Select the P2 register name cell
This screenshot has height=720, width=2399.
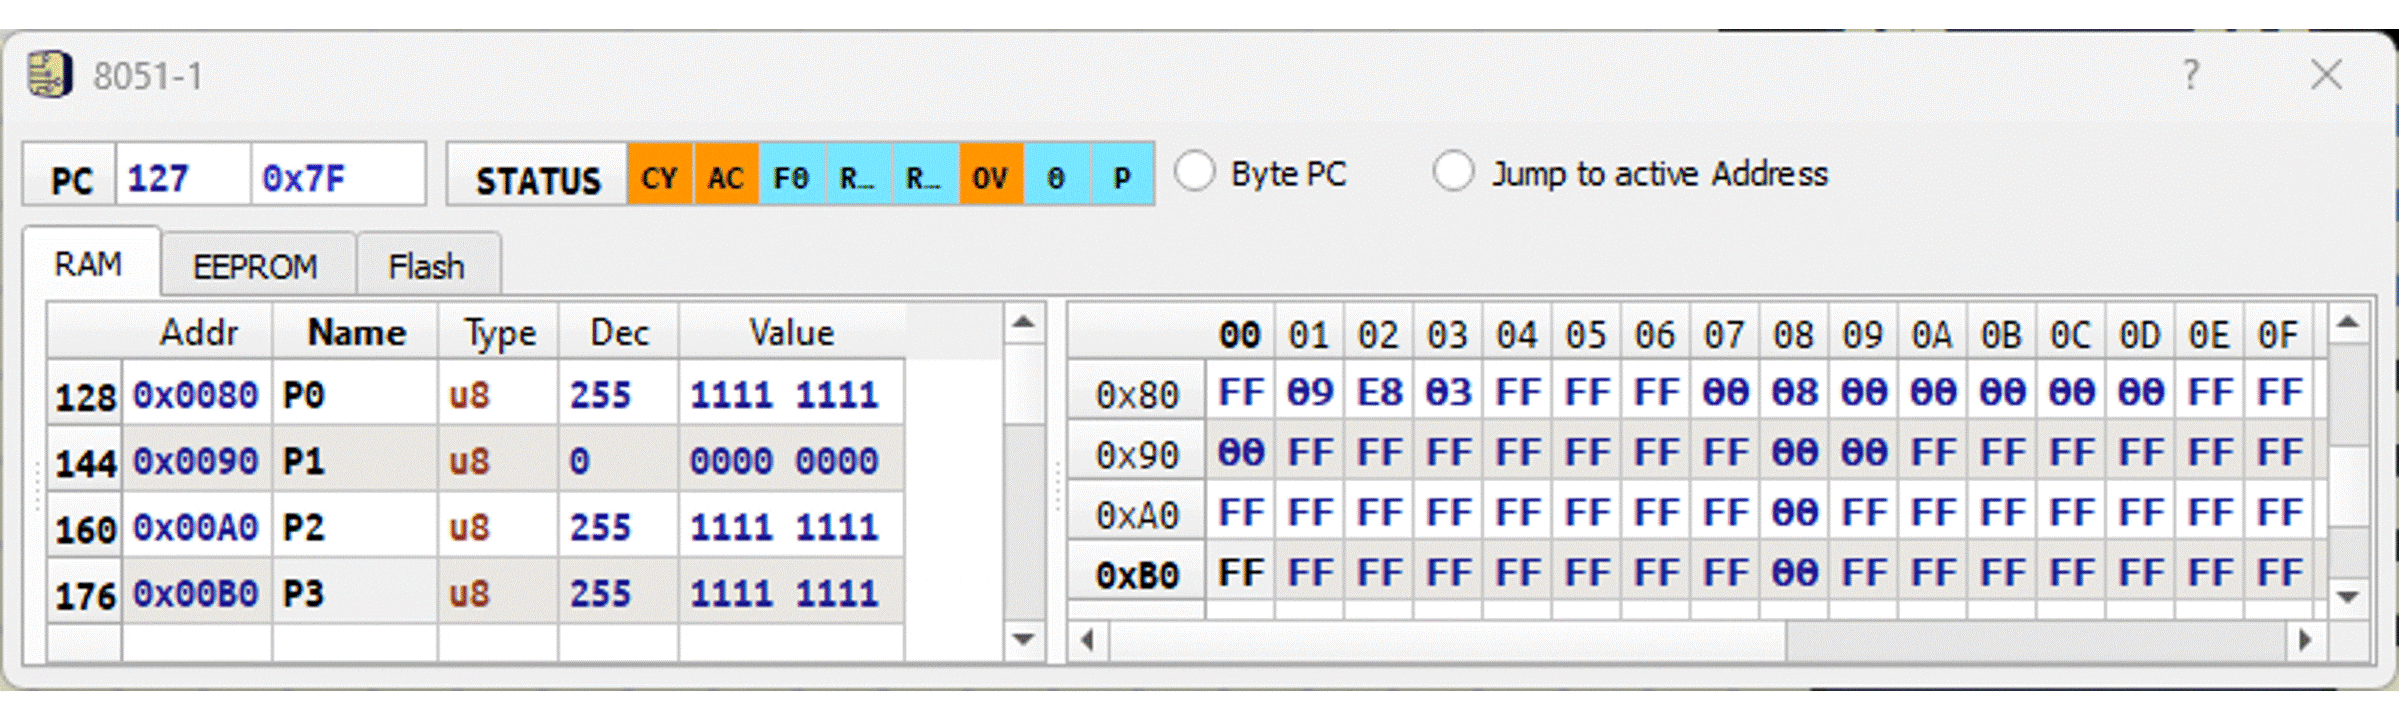(356, 526)
